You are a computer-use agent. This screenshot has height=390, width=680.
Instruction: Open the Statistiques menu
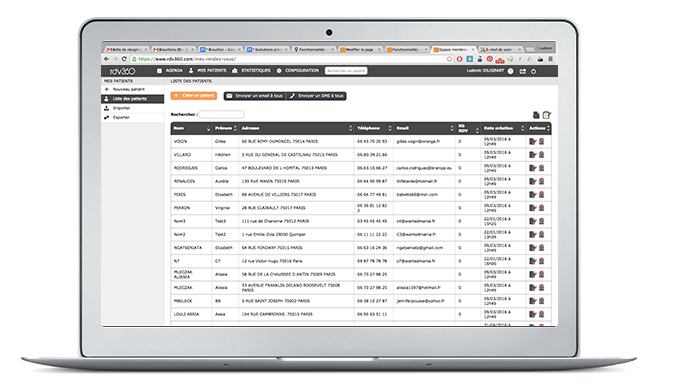coord(251,70)
